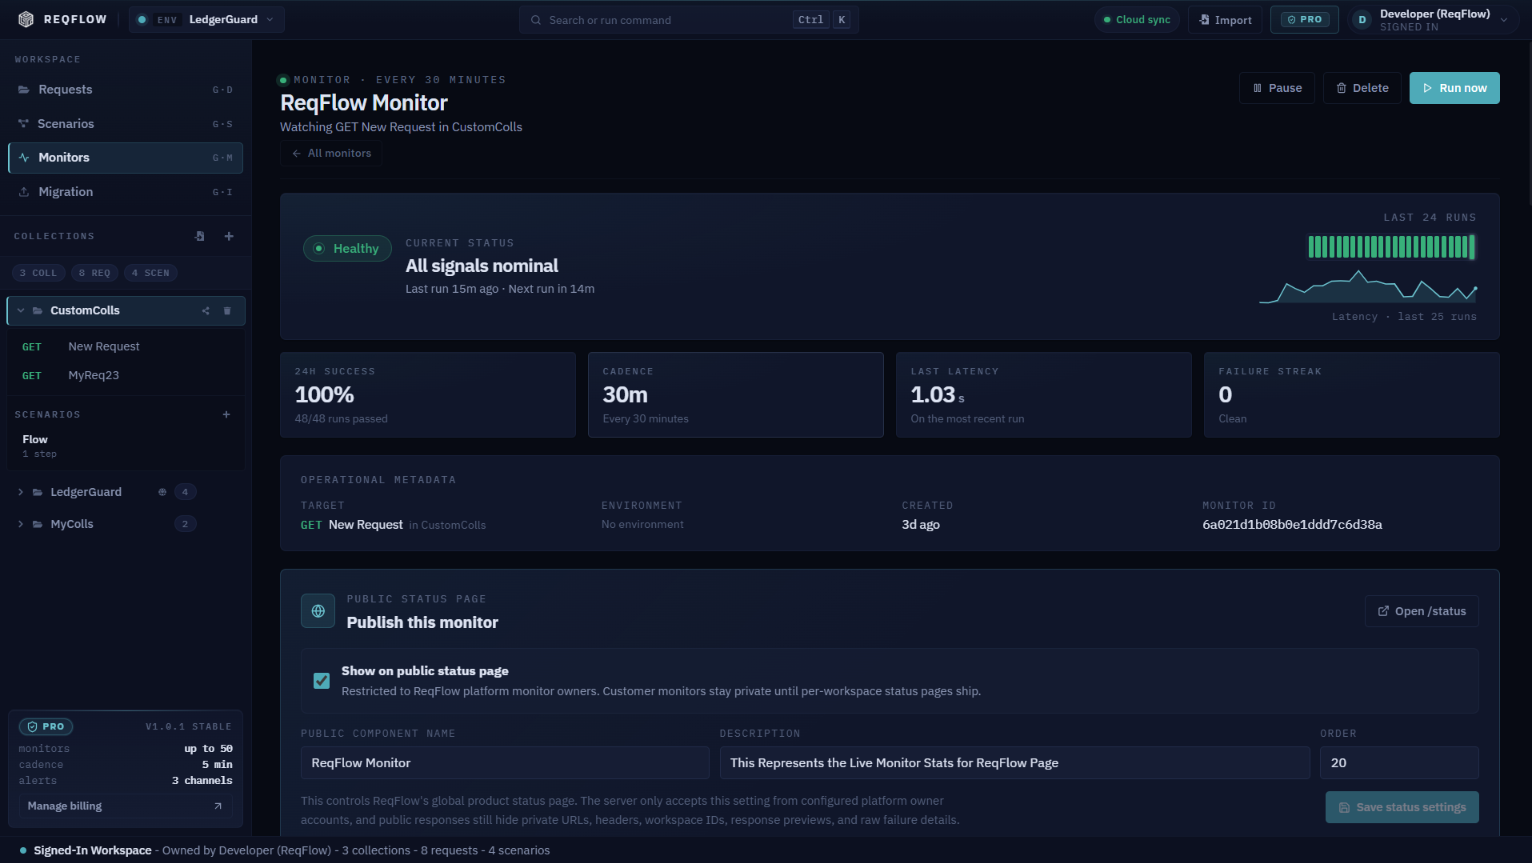Click the globe icon on the LedgerGuard collection row
The height and width of the screenshot is (863, 1532).
pyautogui.click(x=162, y=492)
